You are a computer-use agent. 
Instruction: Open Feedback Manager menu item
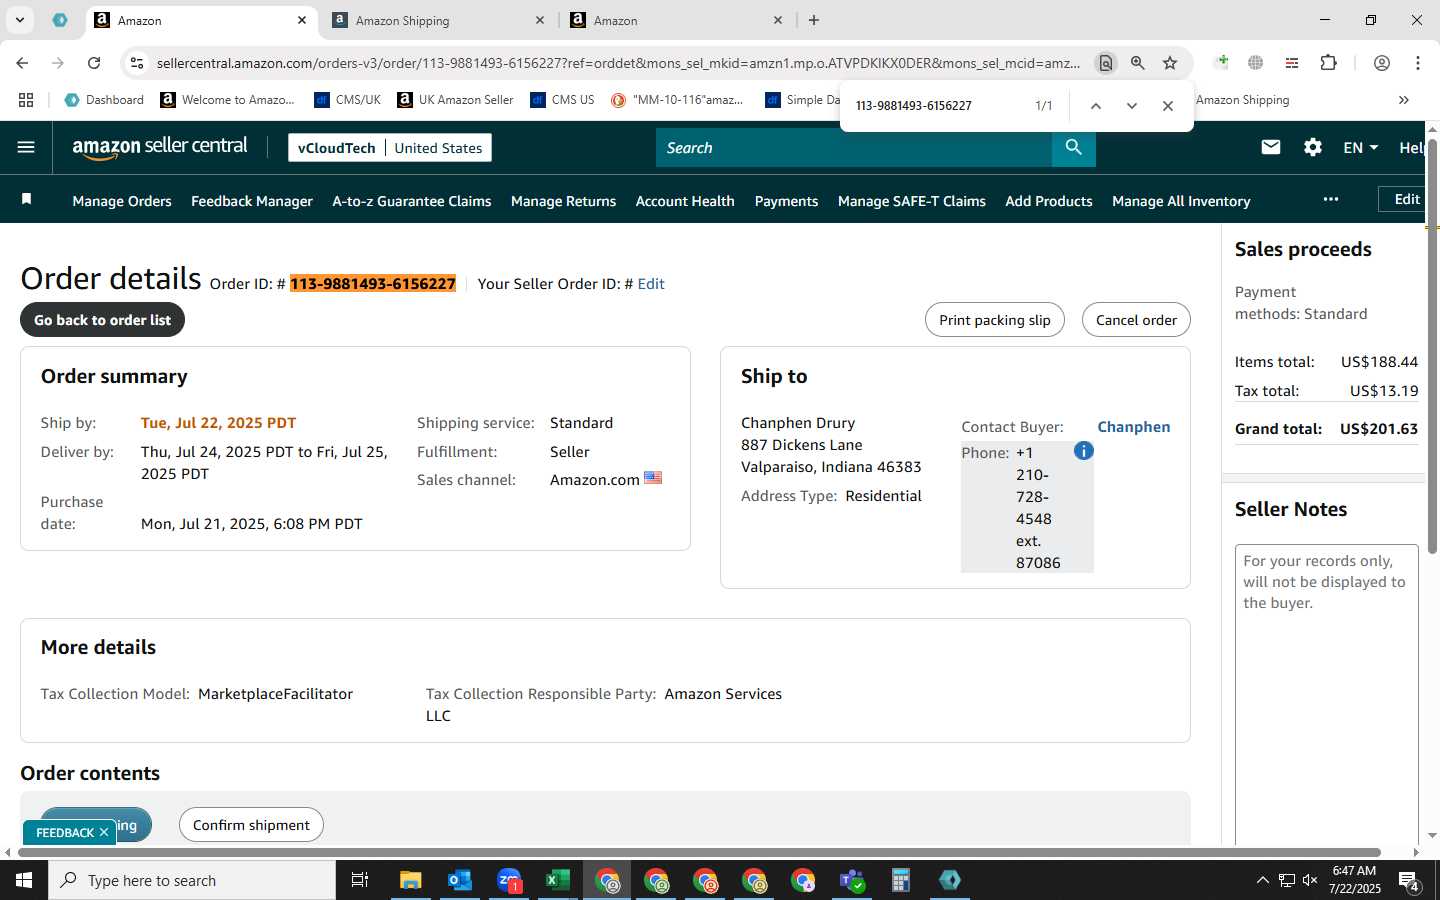(x=252, y=201)
